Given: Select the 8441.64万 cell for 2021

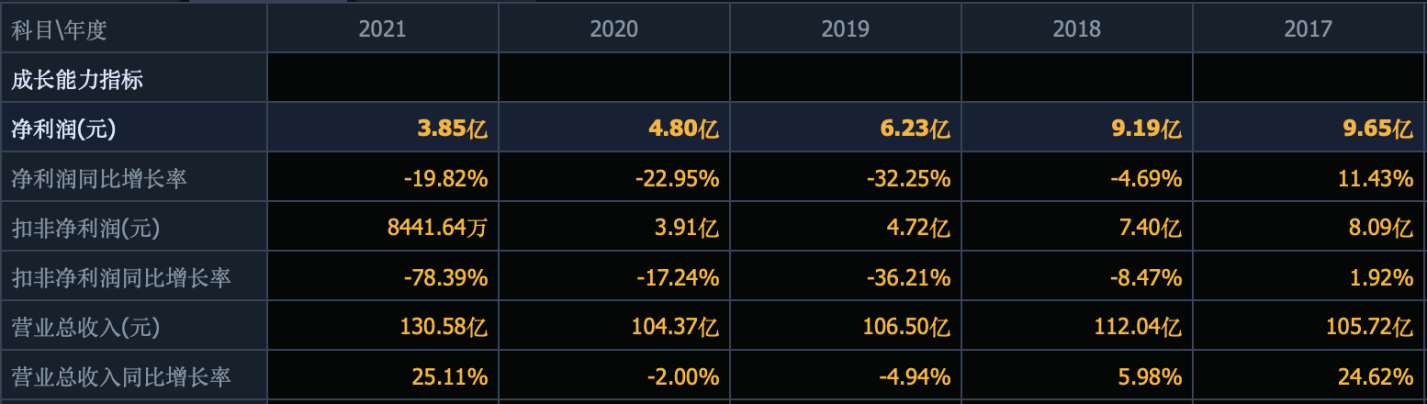Looking at the screenshot, I should click(437, 228).
